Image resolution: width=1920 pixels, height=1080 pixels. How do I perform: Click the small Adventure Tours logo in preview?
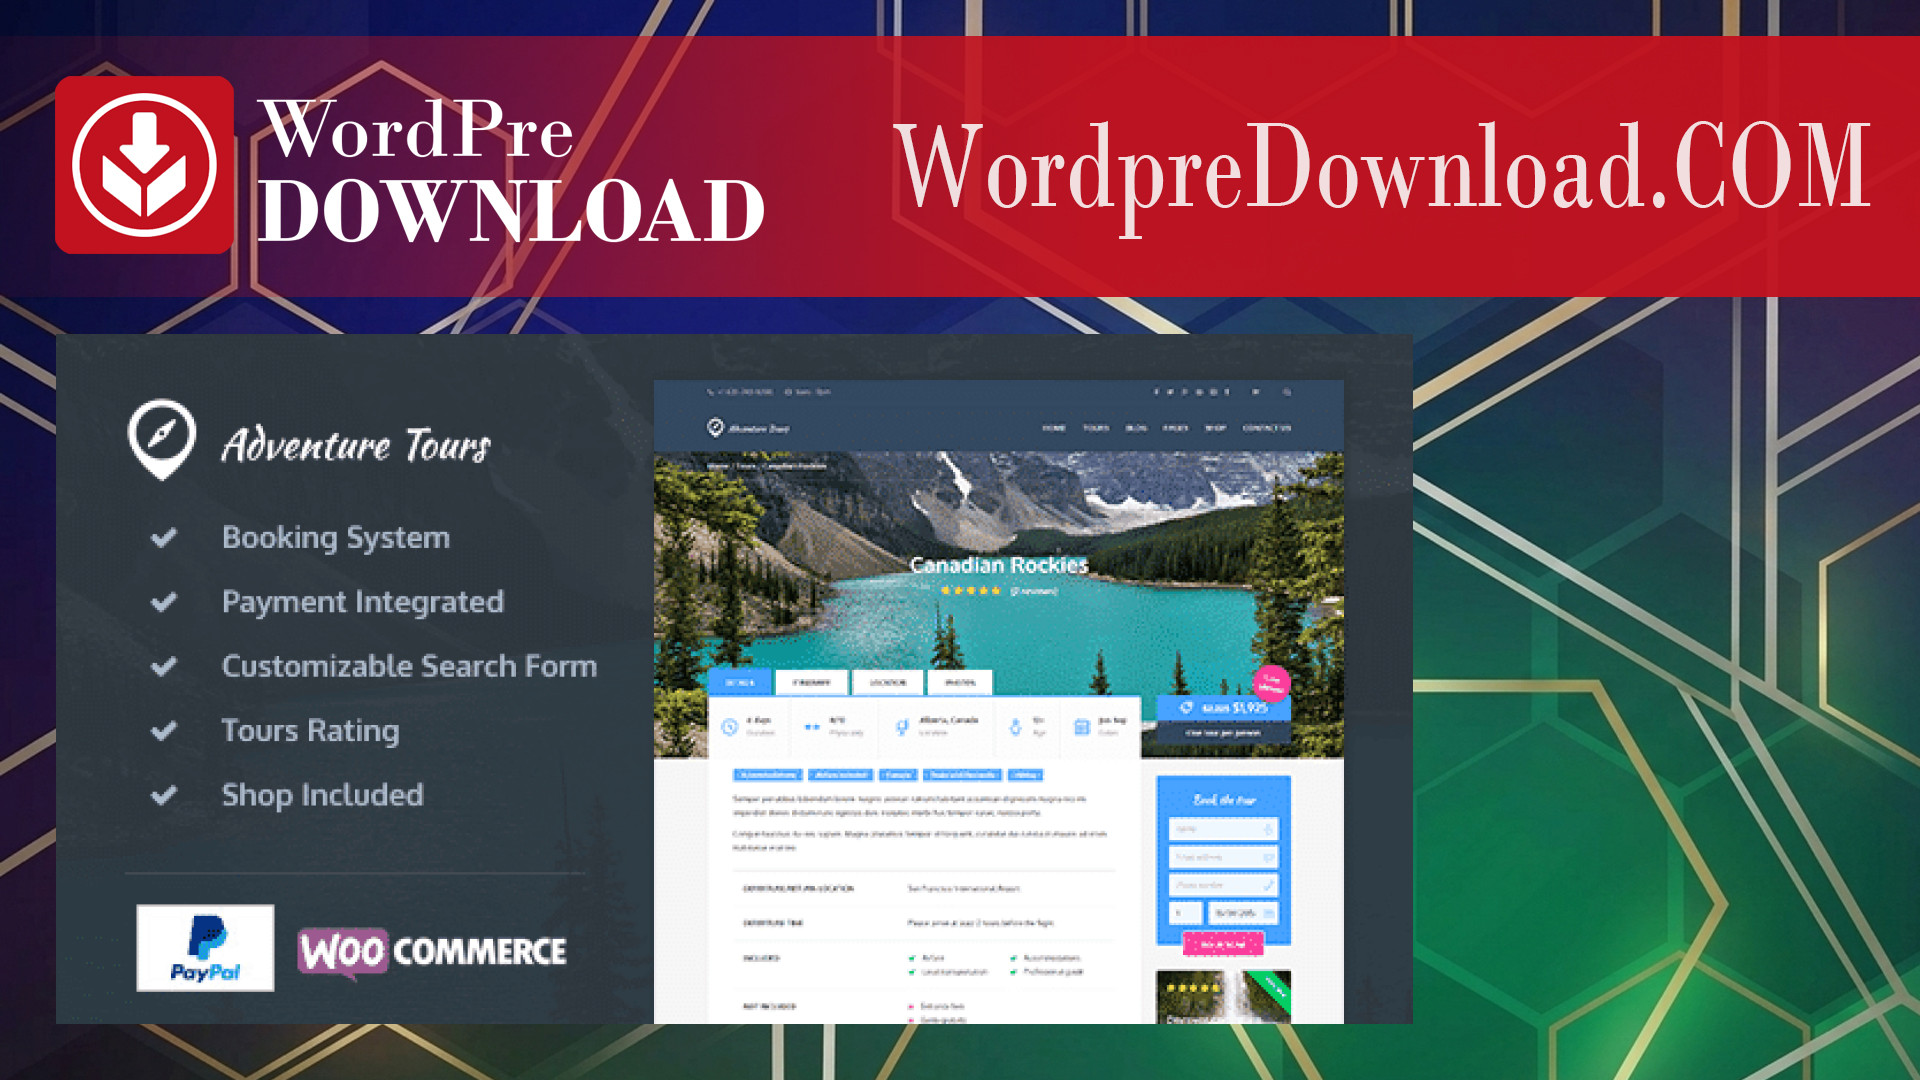(748, 428)
